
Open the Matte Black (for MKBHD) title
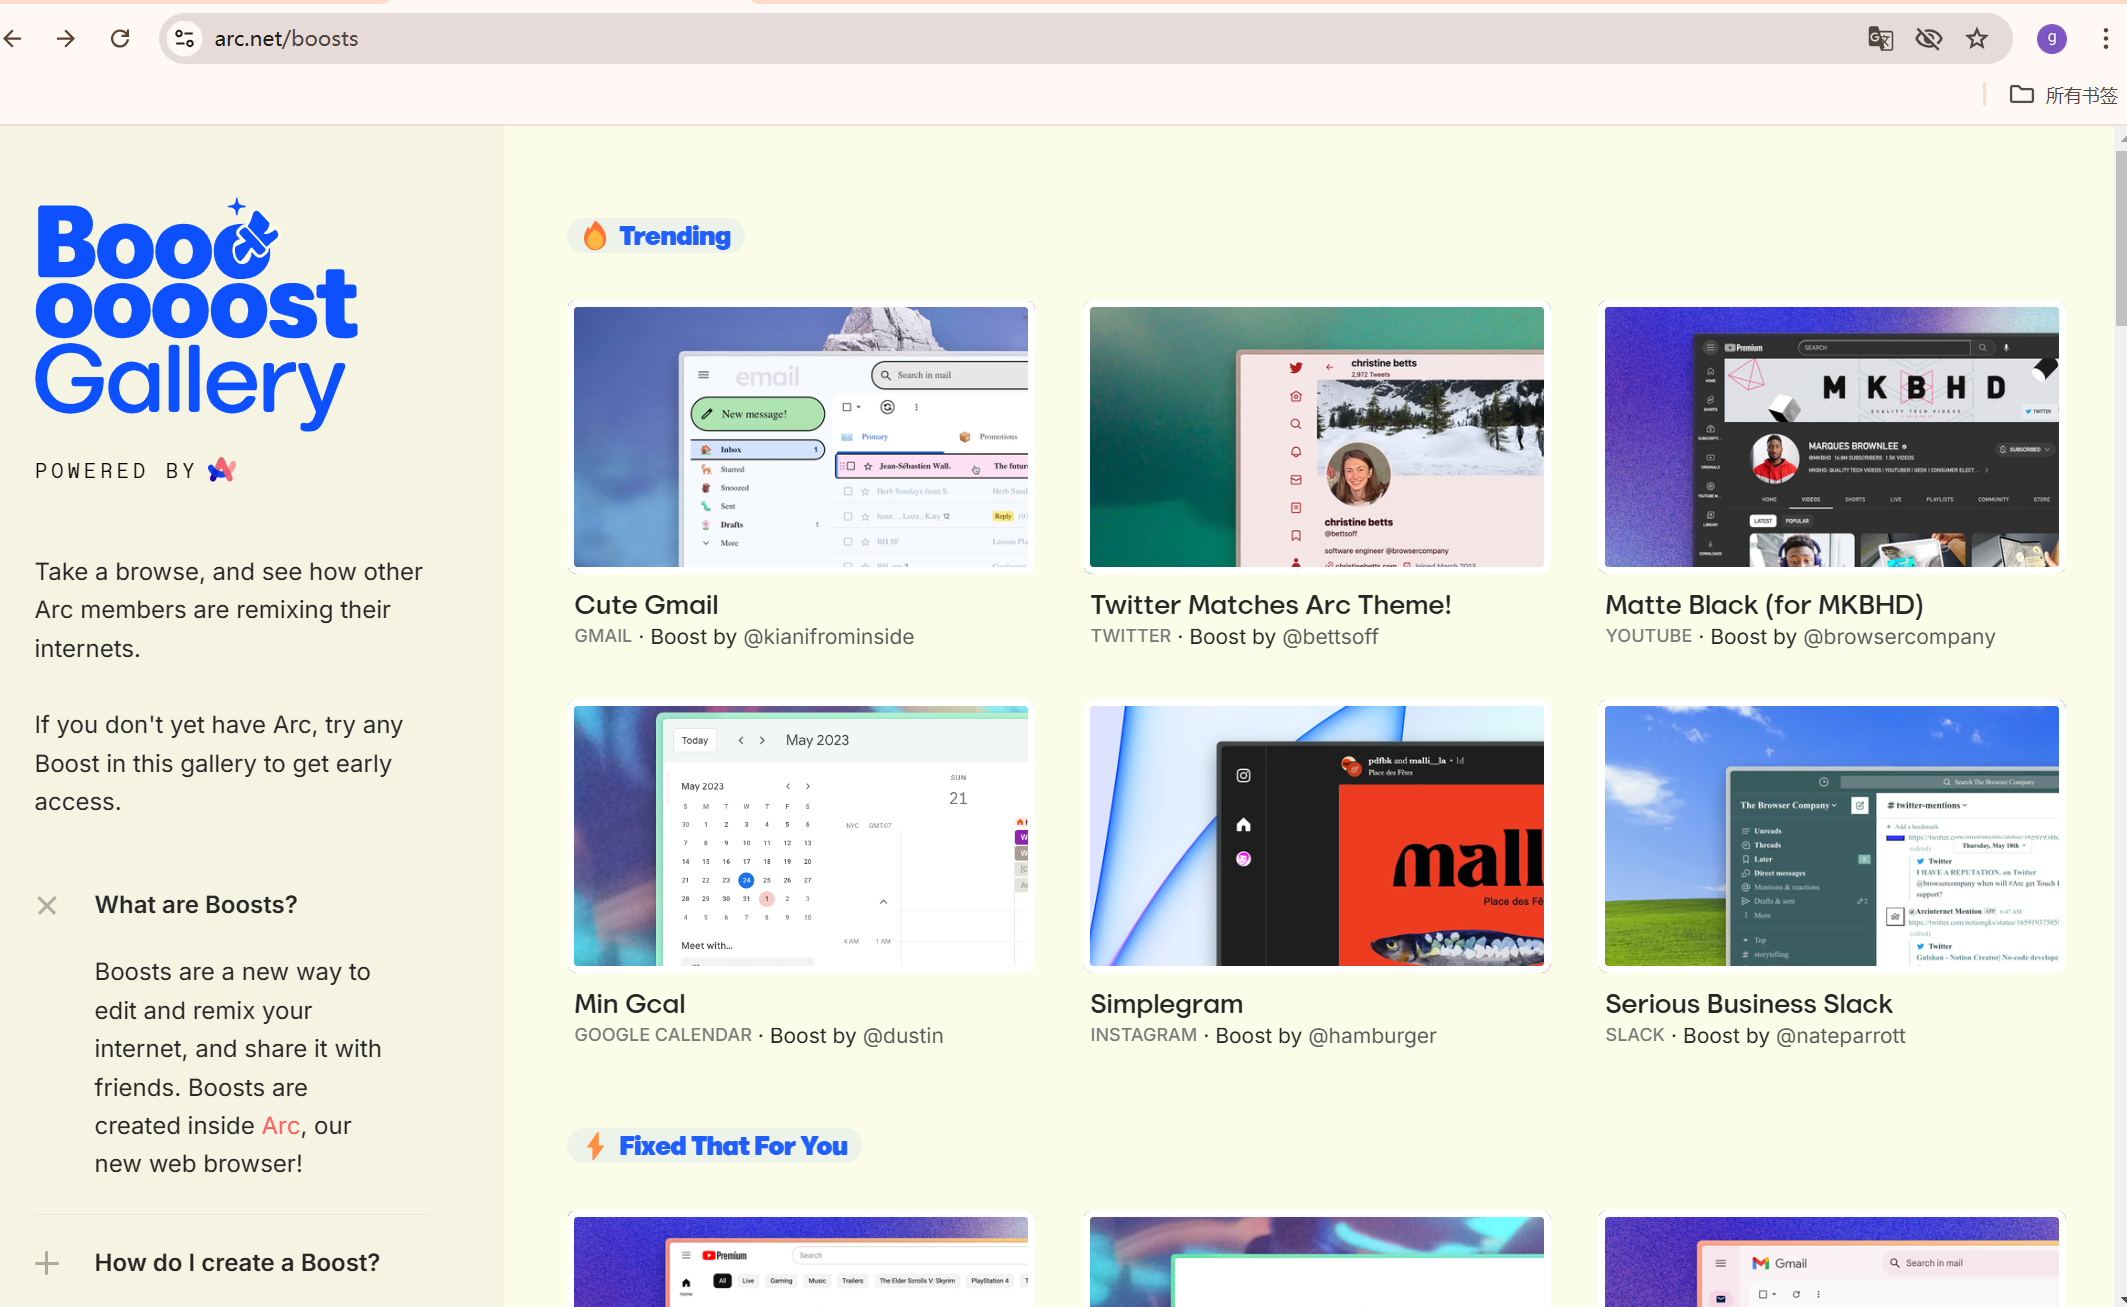click(1765, 605)
